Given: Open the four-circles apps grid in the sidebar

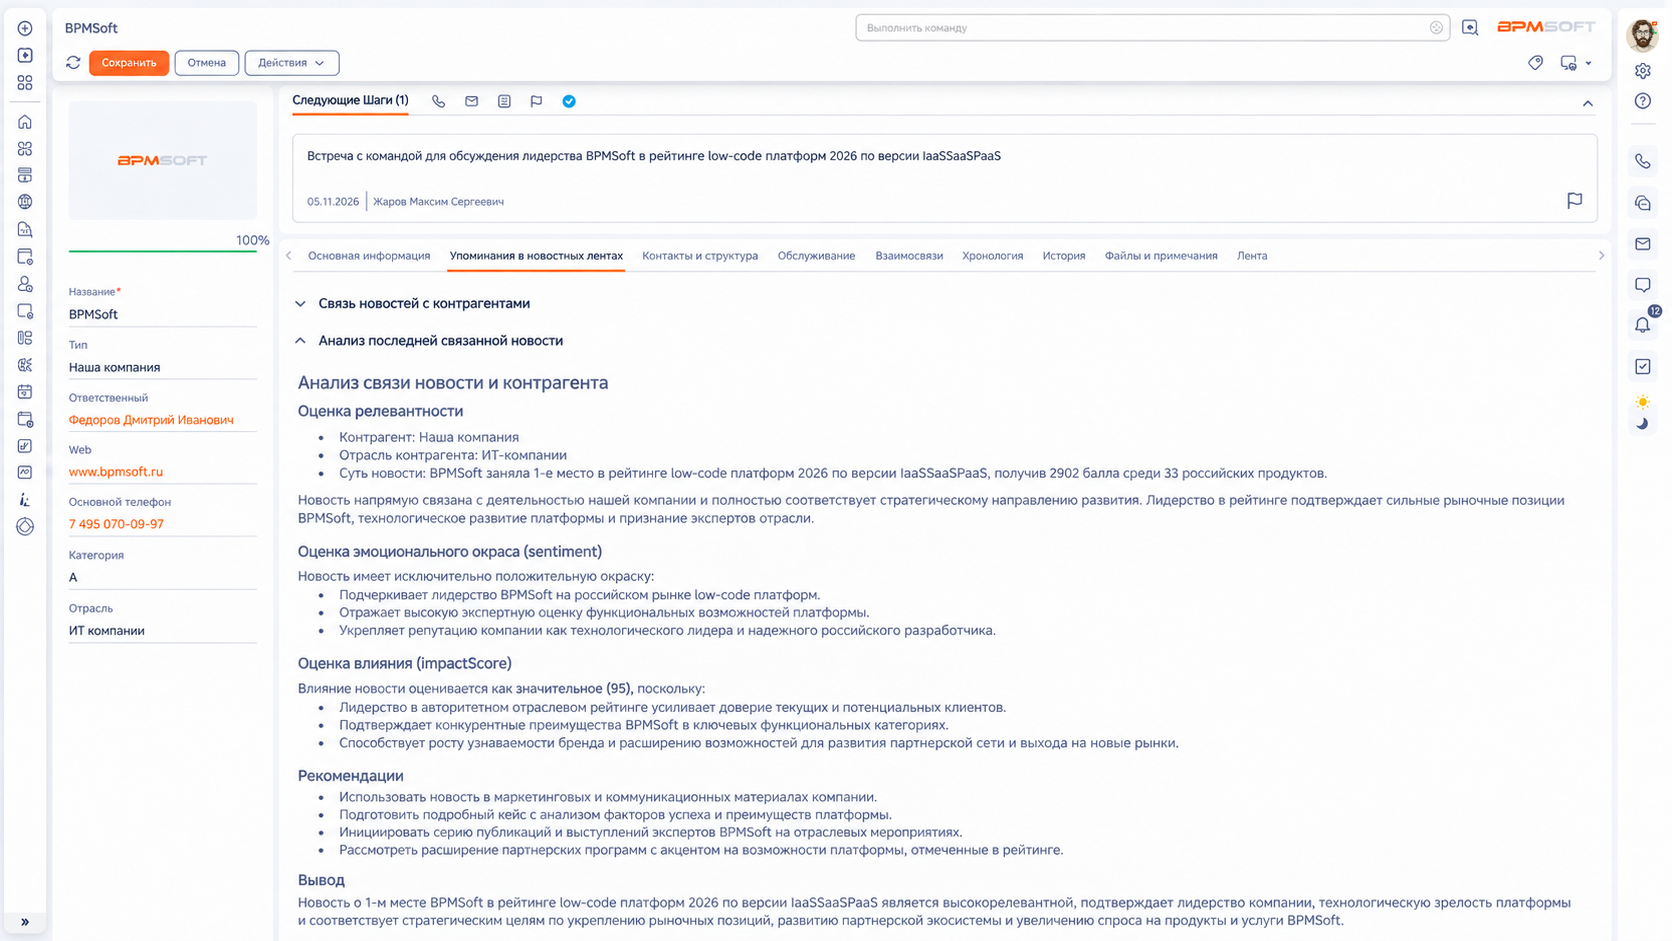Looking at the screenshot, I should 25,148.
